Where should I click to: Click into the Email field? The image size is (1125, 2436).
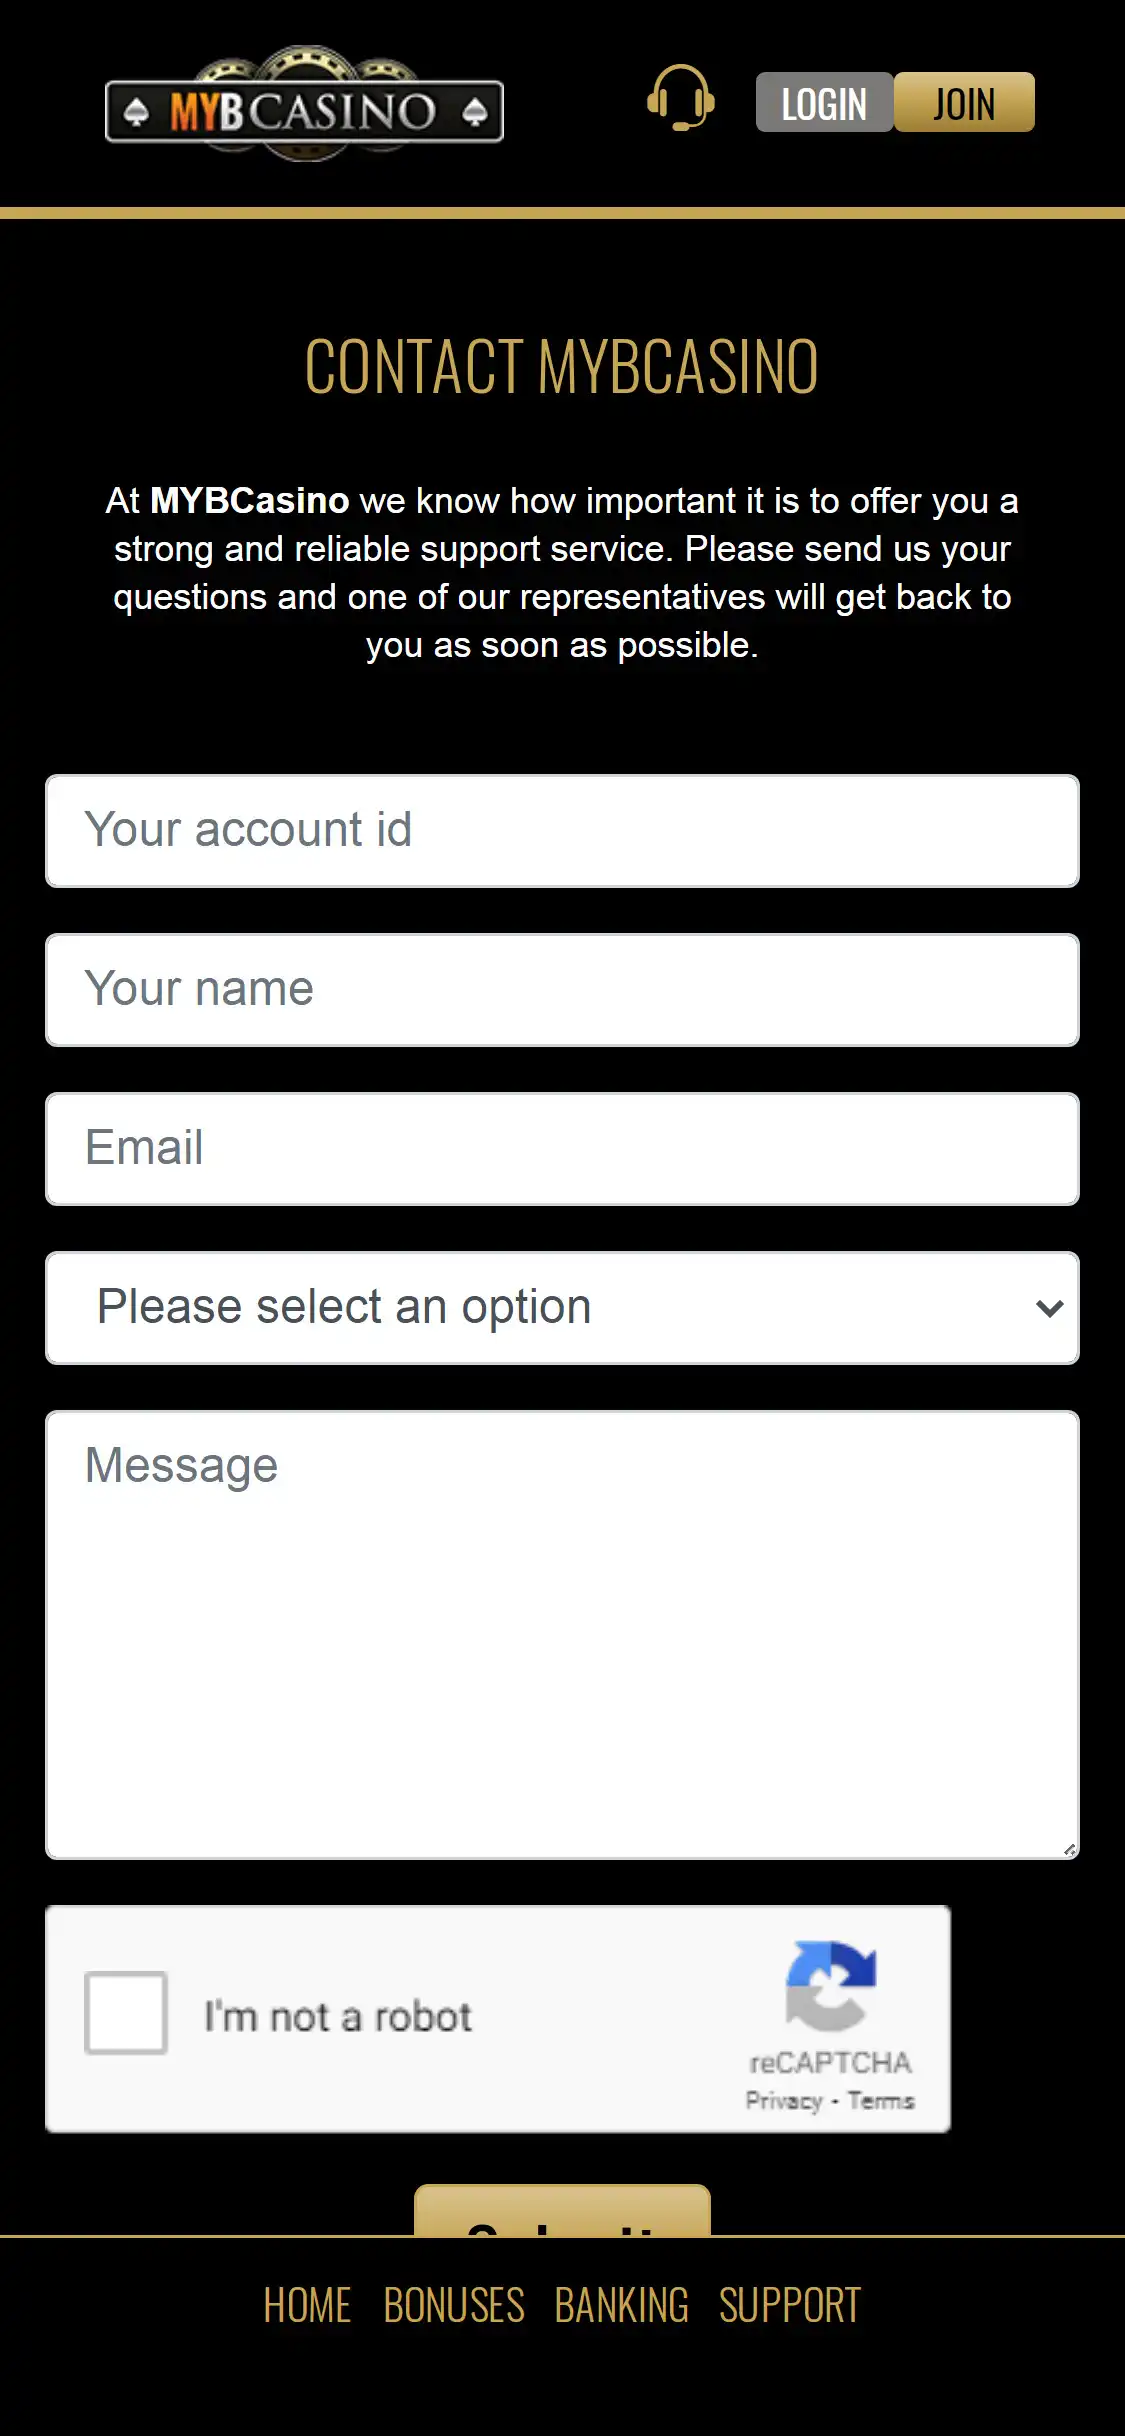tap(562, 1149)
